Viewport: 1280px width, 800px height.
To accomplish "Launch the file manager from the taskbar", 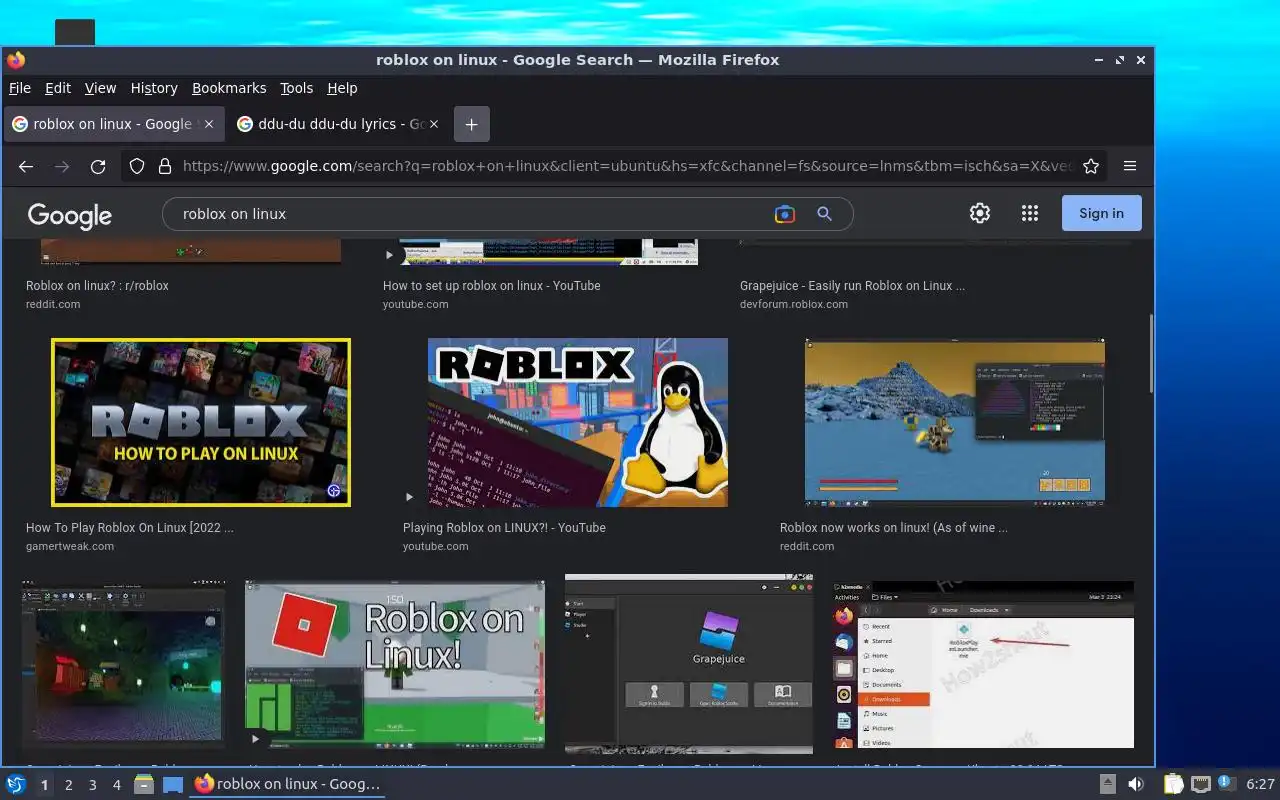I will pos(144,785).
